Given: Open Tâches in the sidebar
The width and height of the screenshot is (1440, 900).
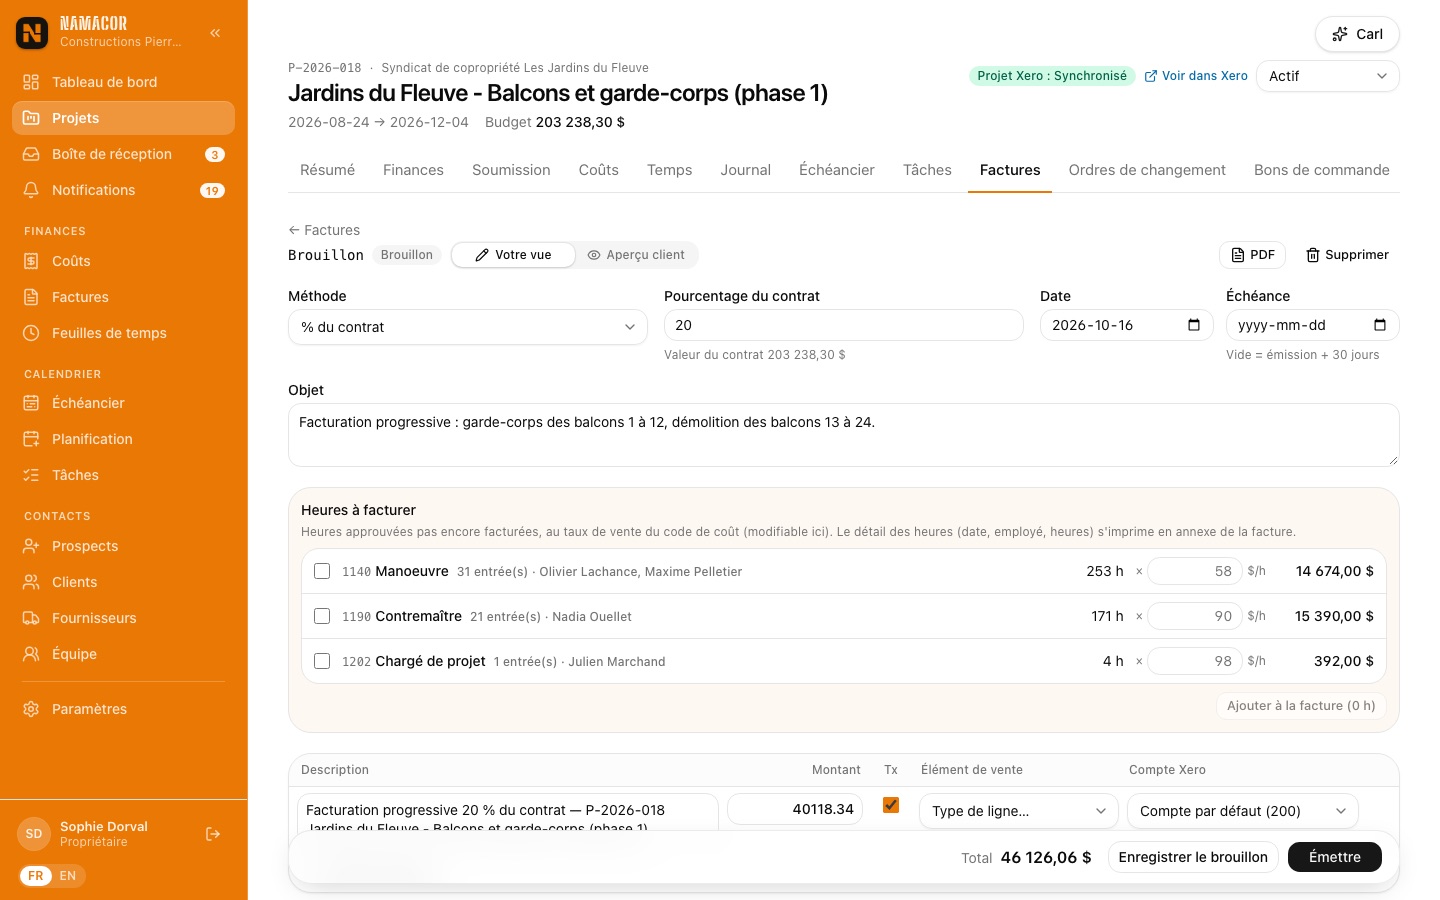Looking at the screenshot, I should point(123,475).
